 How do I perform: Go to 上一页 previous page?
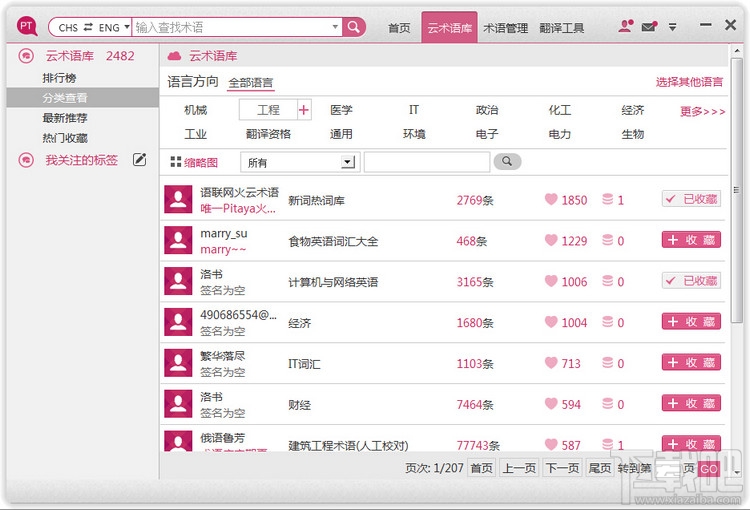coord(519,468)
